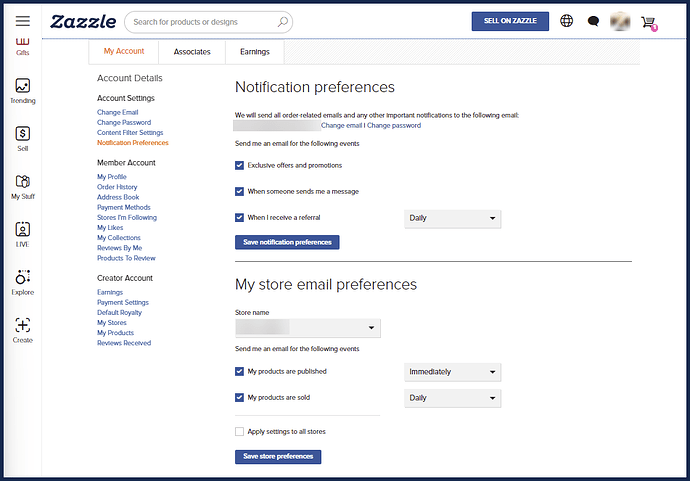Uncheck My products are published
The height and width of the screenshot is (481, 690).
239,371
